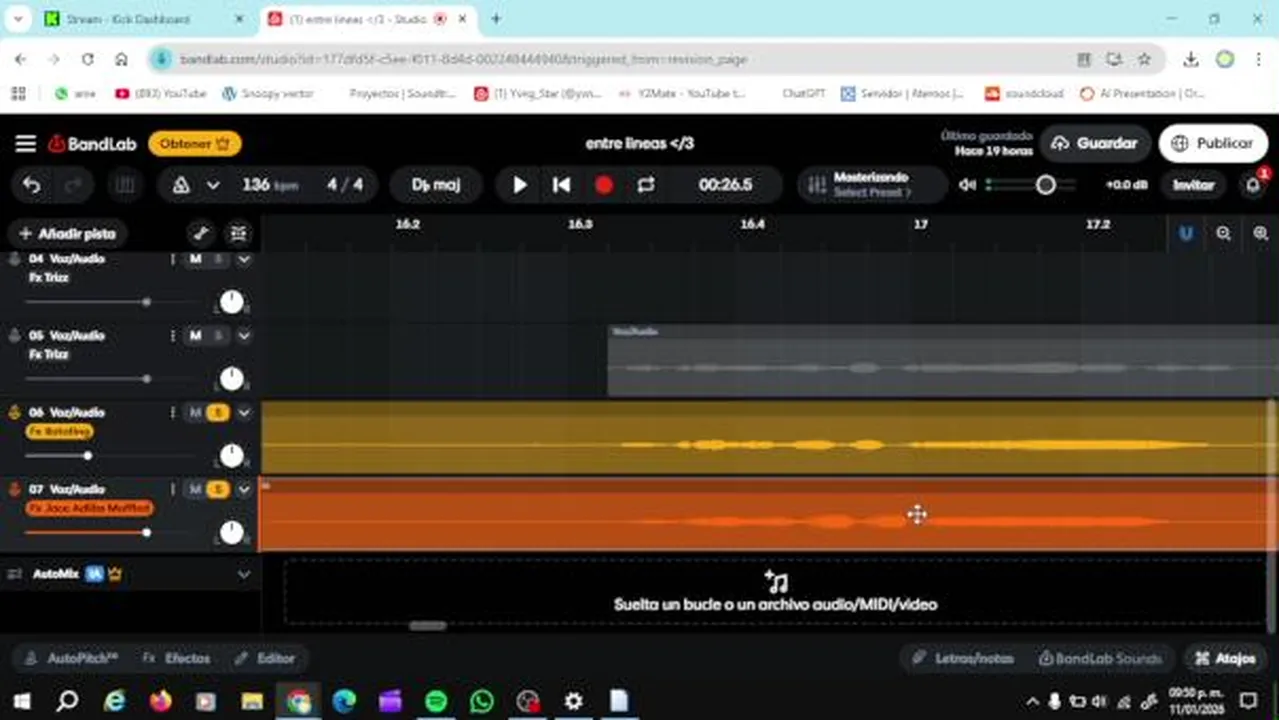The image size is (1279, 720).
Task: Open the Editor tab
Action: pos(265,658)
